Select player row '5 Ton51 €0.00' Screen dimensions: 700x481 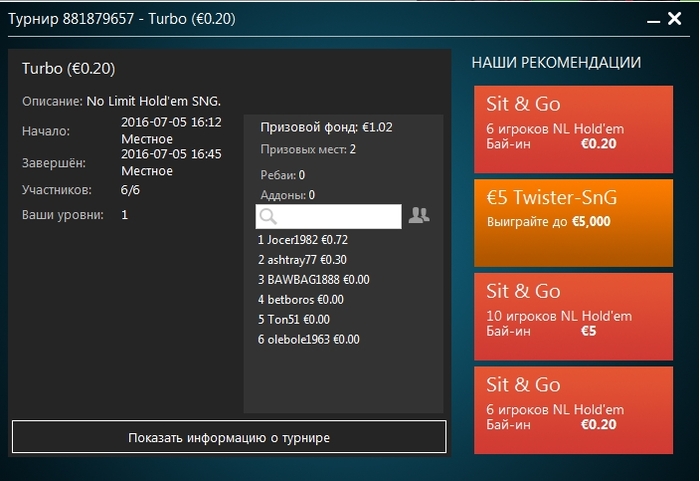point(294,319)
